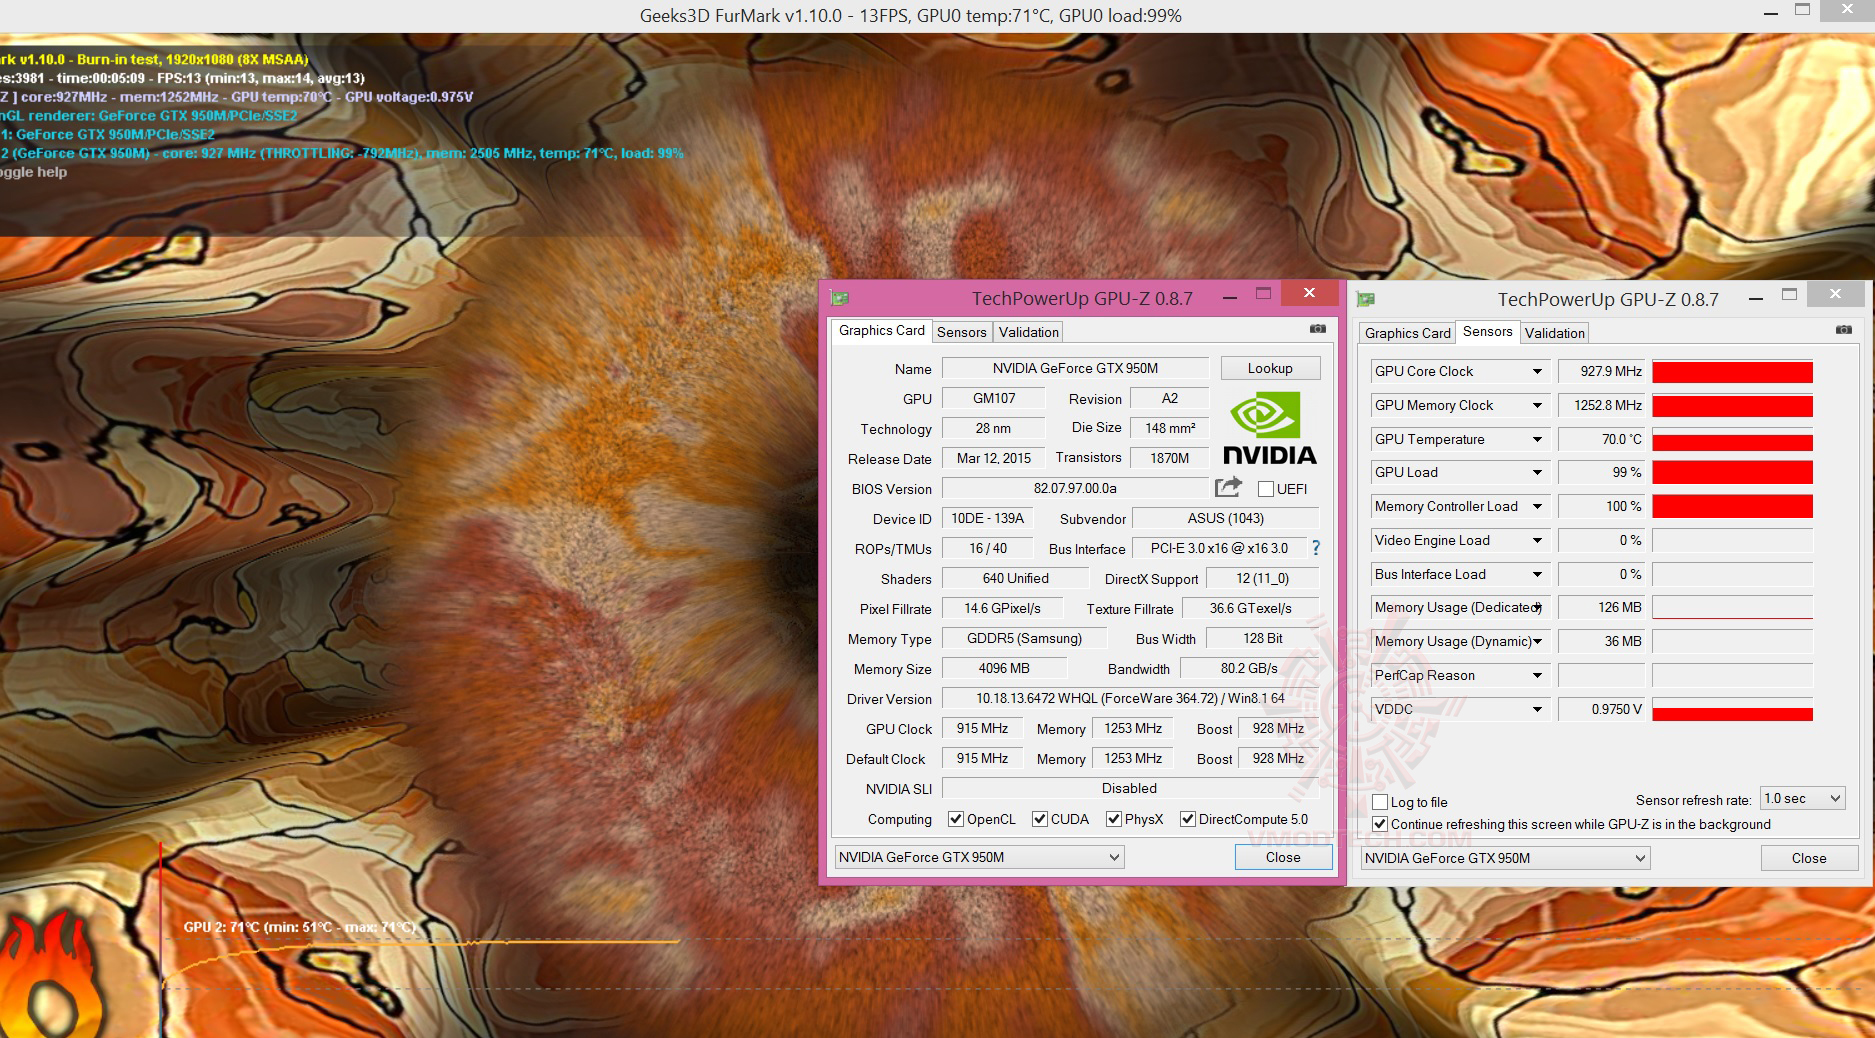This screenshot has height=1038, width=1875.
Task: Click the GPU Core Clock red graph bar
Action: click(1732, 372)
